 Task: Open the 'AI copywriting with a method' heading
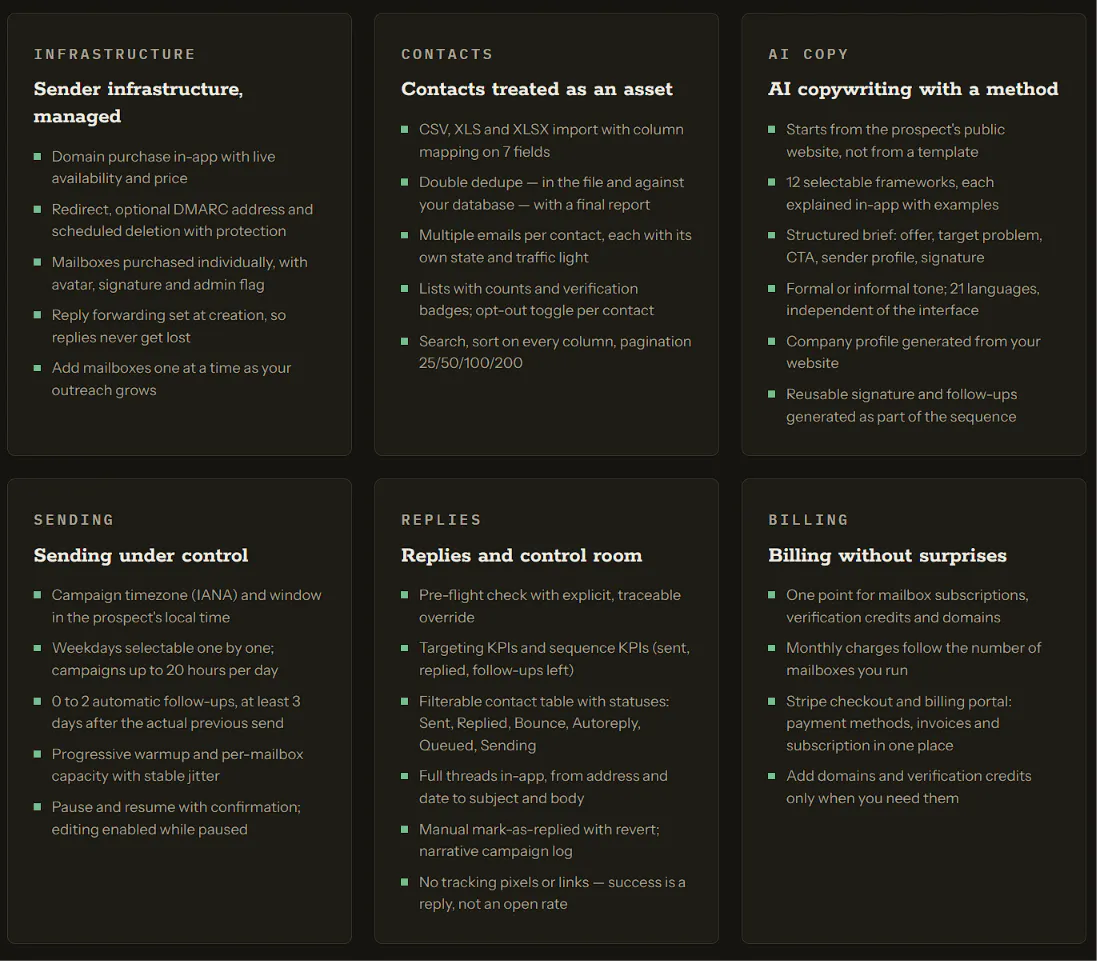coord(913,89)
